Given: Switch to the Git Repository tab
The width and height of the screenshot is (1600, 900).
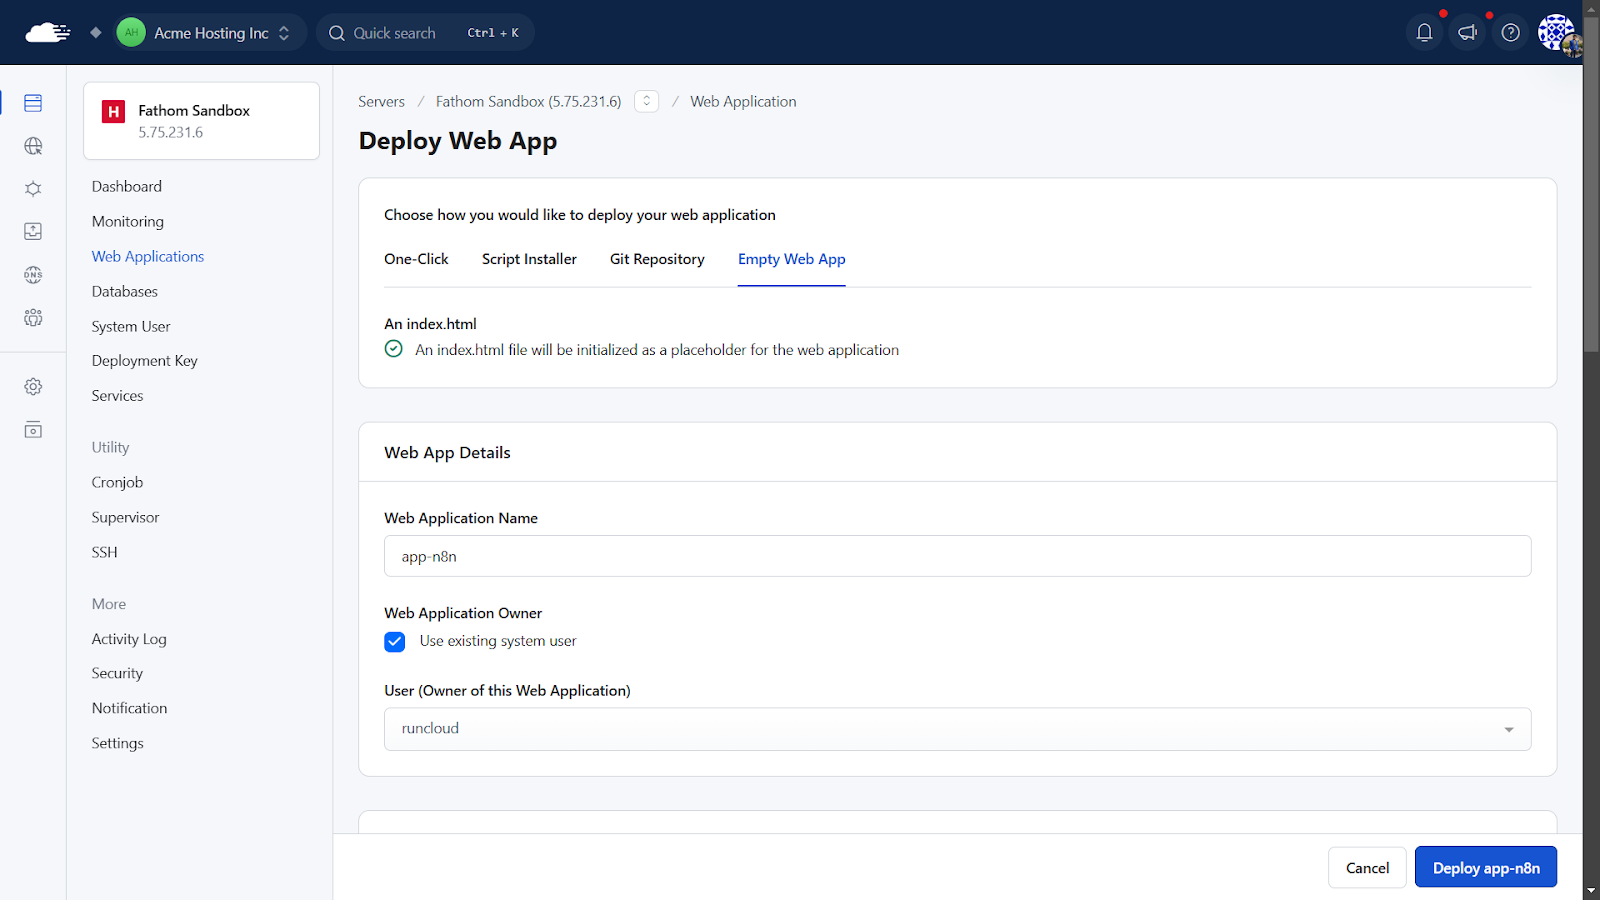Looking at the screenshot, I should pos(657,259).
